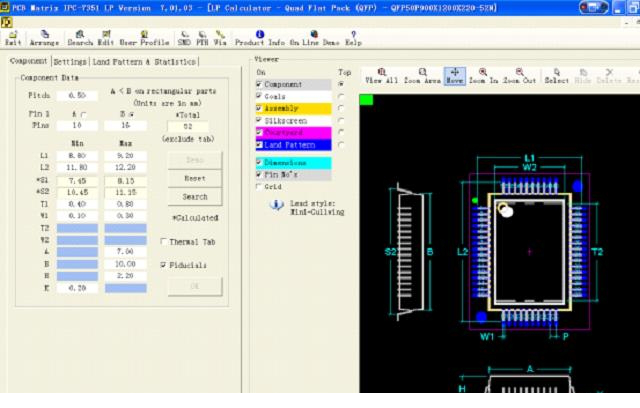Enable the Thermal Tab checkbox
The height and width of the screenshot is (408, 640).
pyautogui.click(x=164, y=242)
